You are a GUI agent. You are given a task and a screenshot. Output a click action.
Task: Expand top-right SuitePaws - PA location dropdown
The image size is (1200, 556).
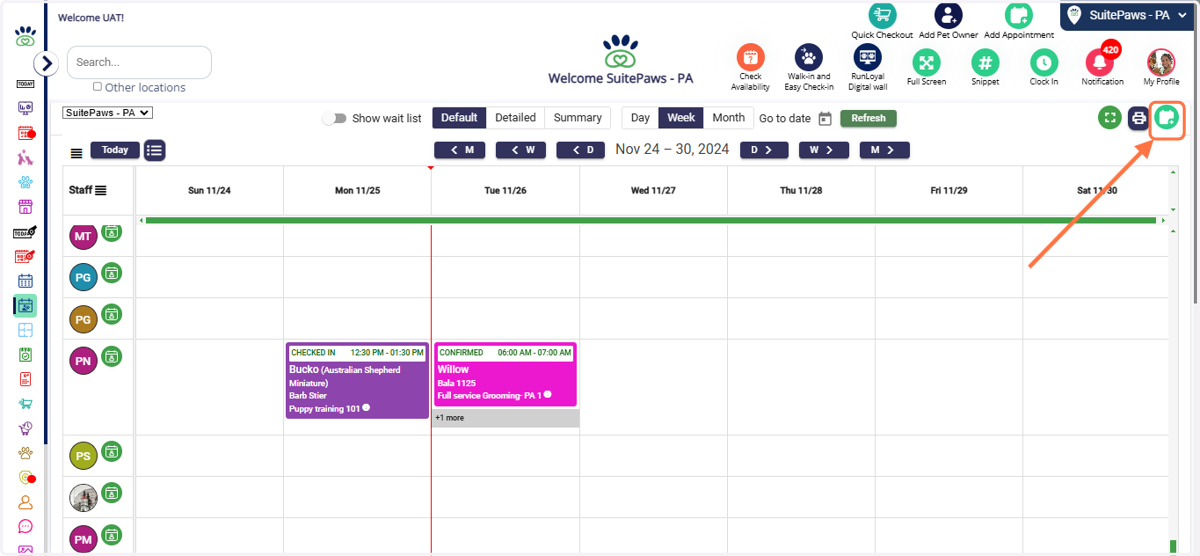pos(1127,15)
